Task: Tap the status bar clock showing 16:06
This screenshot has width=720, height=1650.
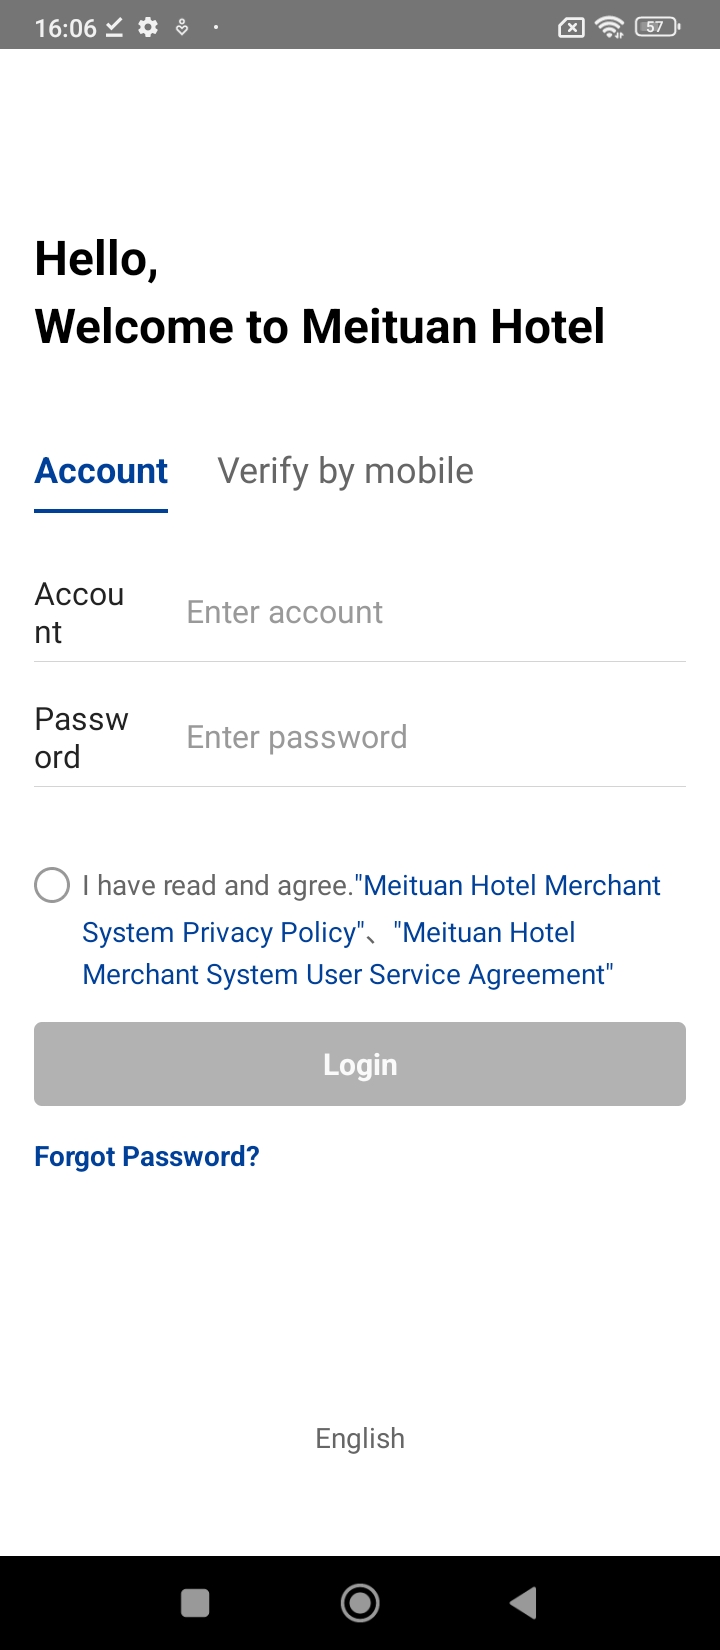Action: pyautogui.click(x=66, y=28)
